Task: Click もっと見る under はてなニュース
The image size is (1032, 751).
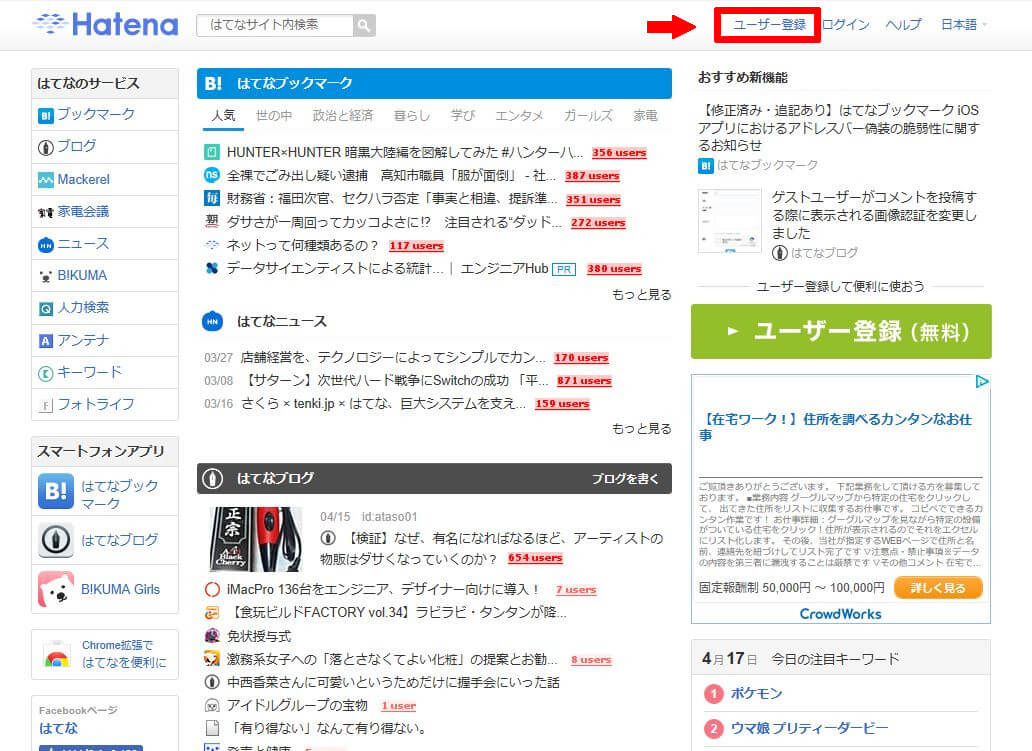Action: [642, 428]
